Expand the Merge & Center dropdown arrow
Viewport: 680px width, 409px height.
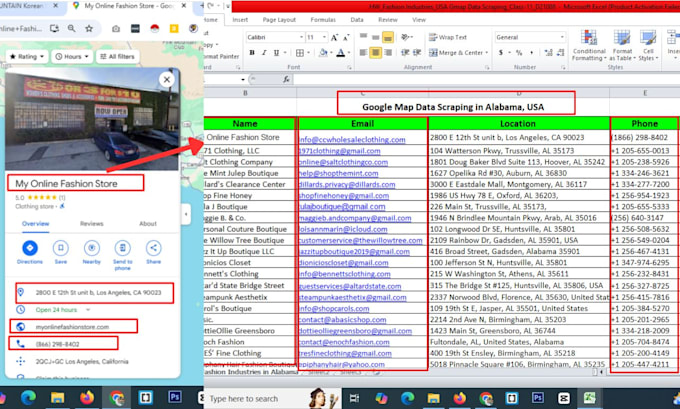pyautogui.click(x=487, y=52)
